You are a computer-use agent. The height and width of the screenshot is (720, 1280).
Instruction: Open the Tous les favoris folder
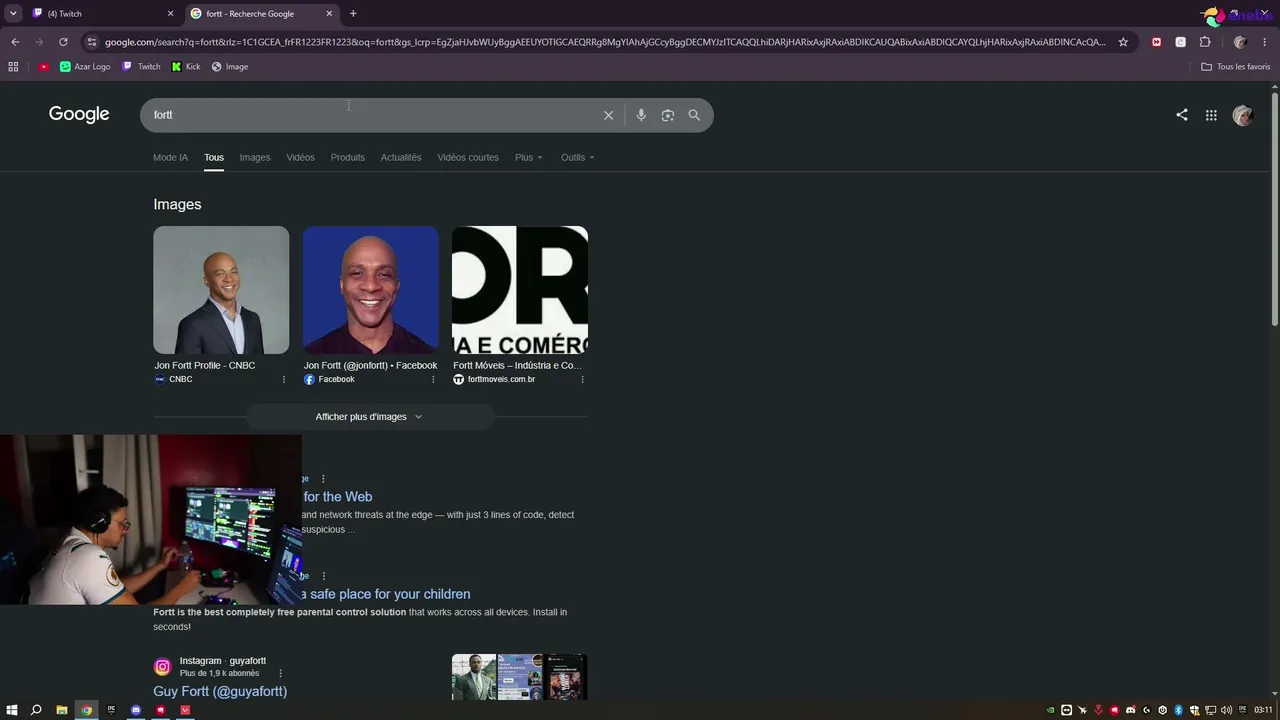(x=1236, y=67)
